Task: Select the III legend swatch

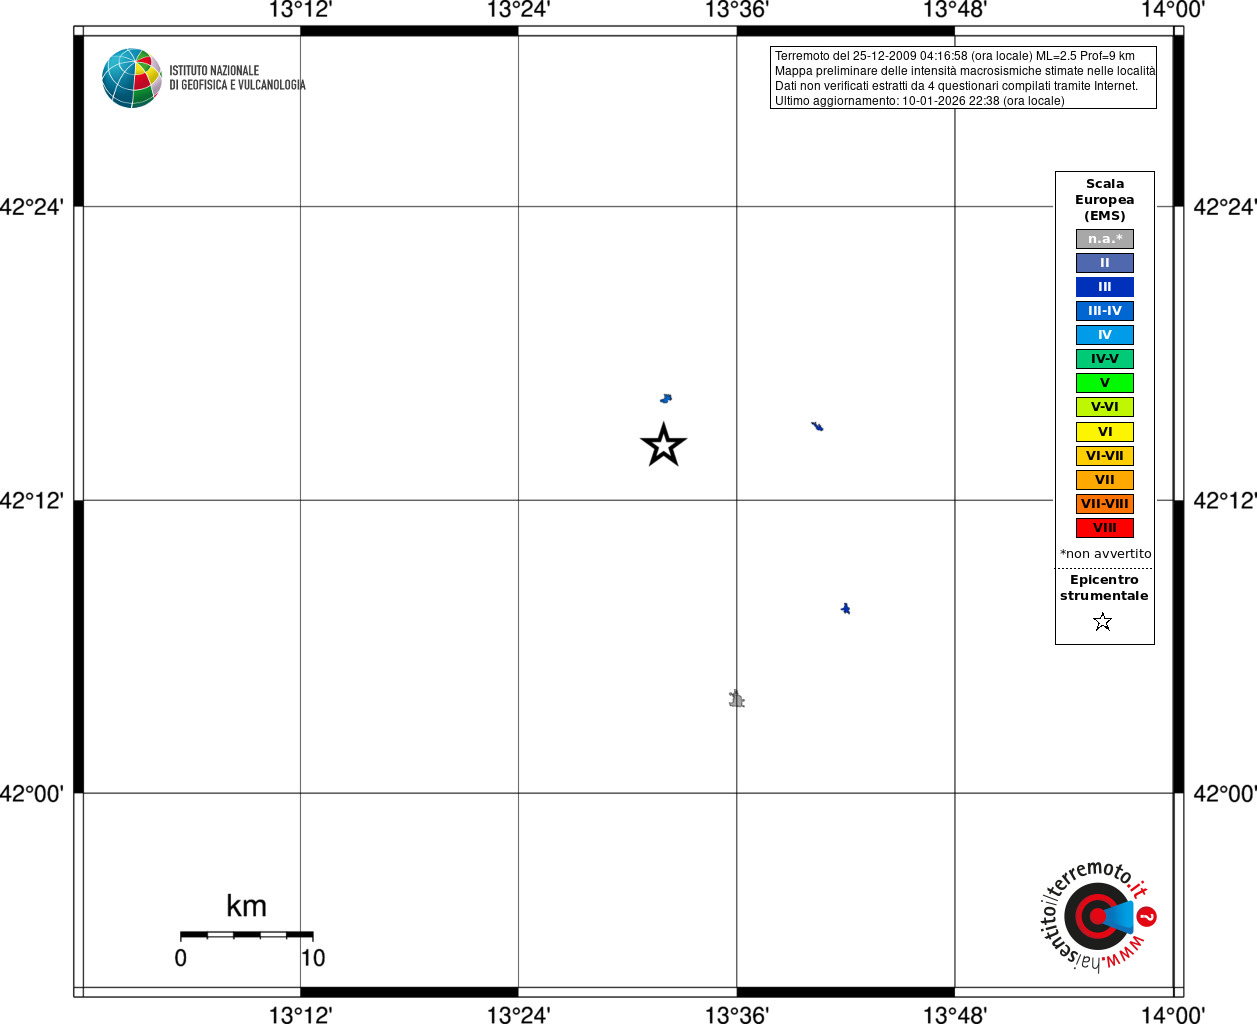Action: point(1105,287)
